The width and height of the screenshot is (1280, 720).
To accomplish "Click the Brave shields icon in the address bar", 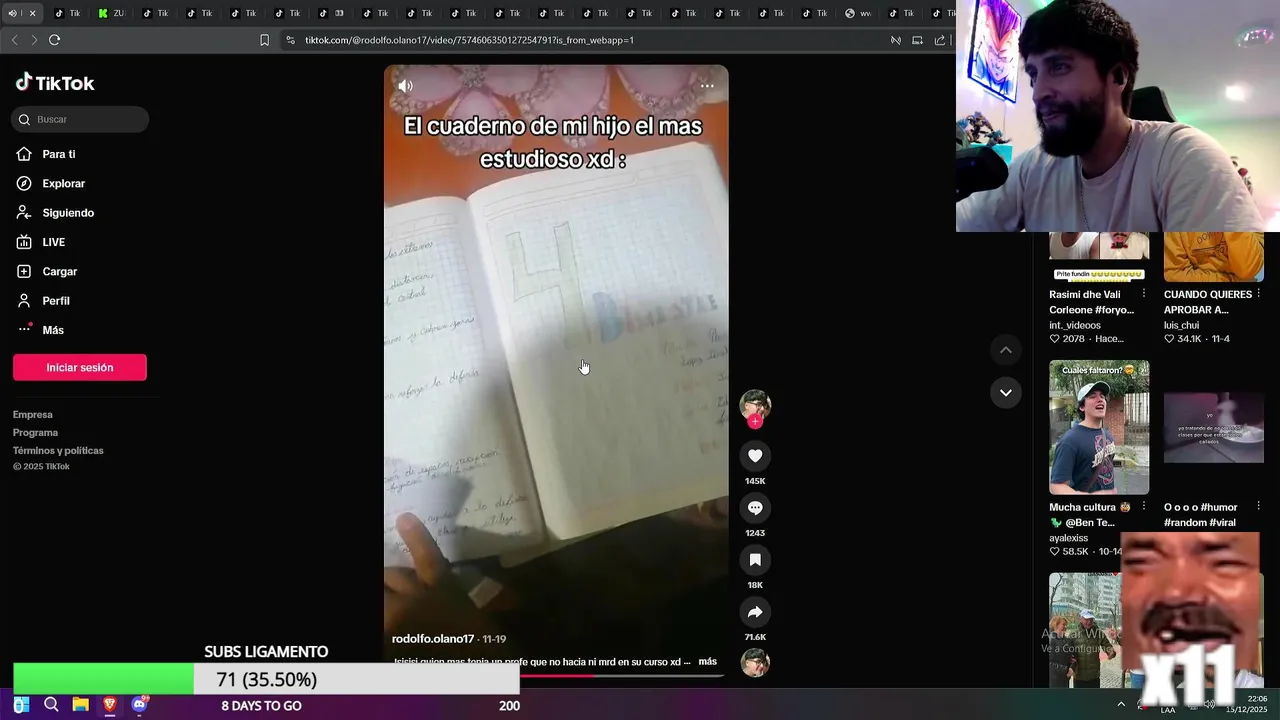I will pos(896,40).
